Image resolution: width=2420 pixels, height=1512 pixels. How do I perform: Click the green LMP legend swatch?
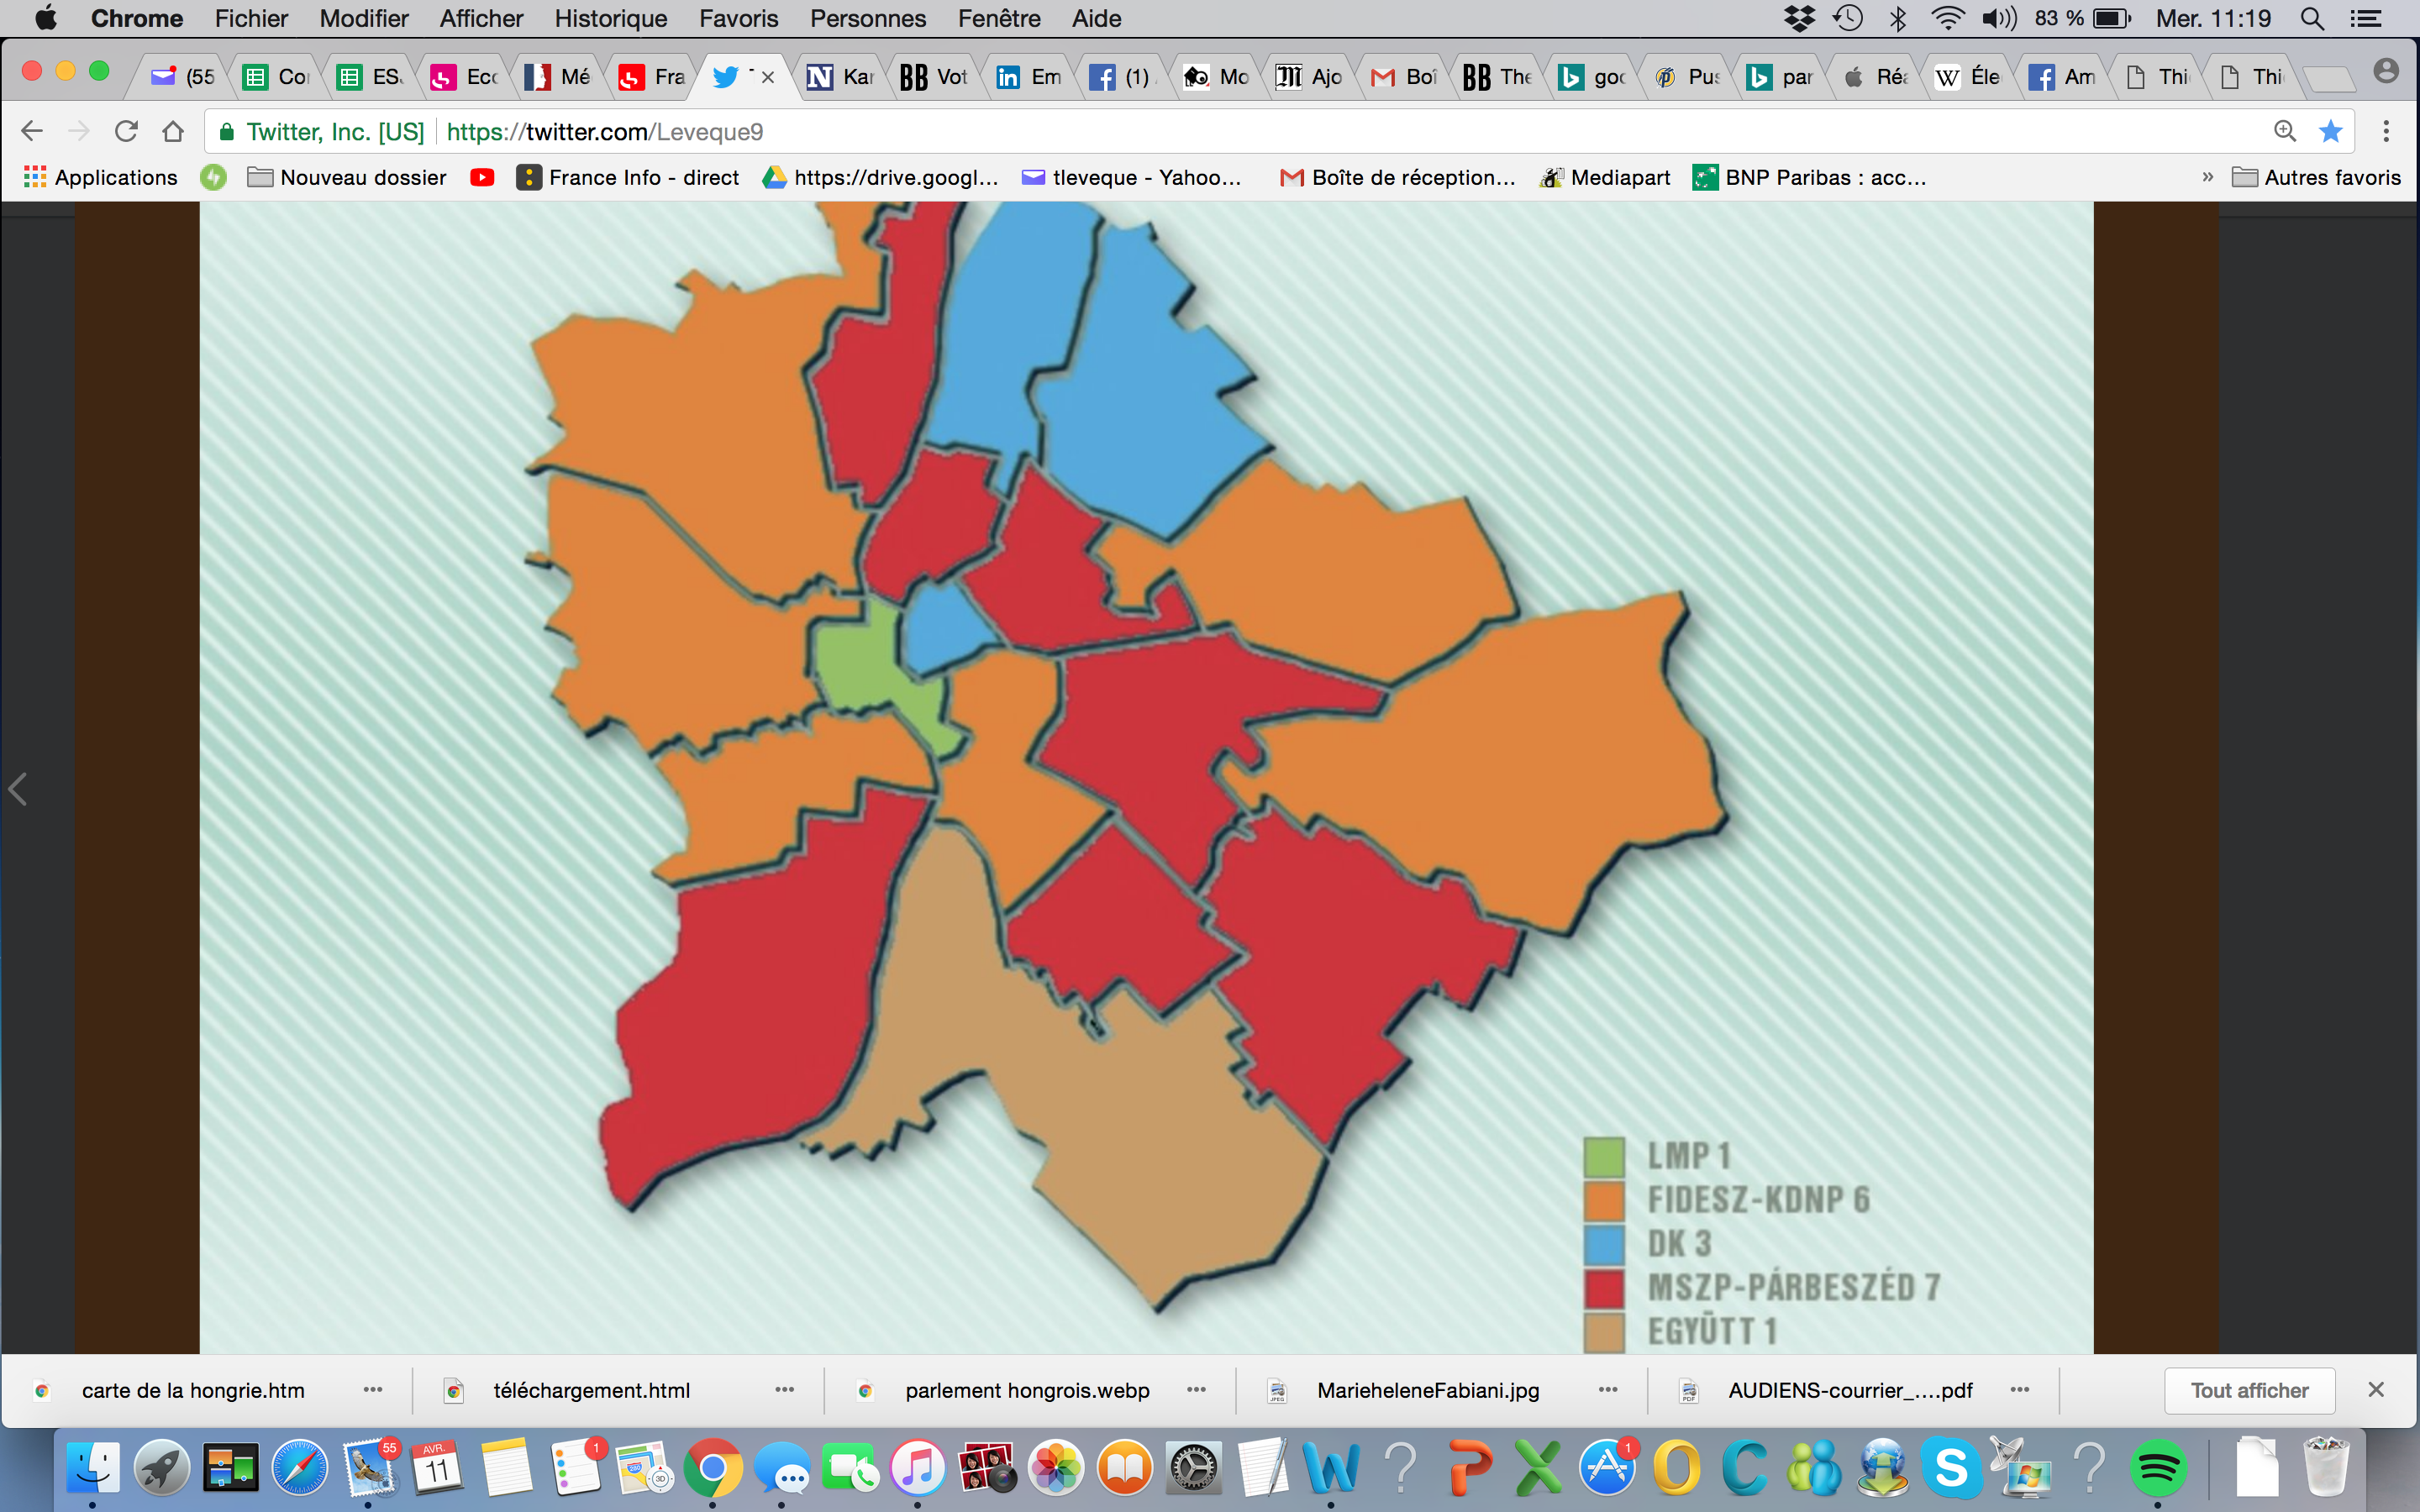pos(1604,1157)
